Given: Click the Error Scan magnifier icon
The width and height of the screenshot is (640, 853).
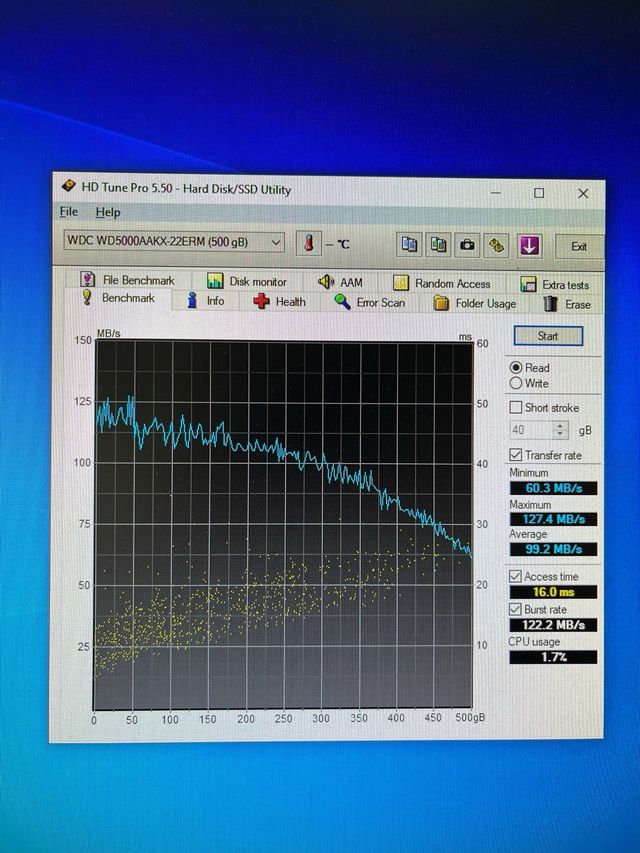Looking at the screenshot, I should [342, 301].
